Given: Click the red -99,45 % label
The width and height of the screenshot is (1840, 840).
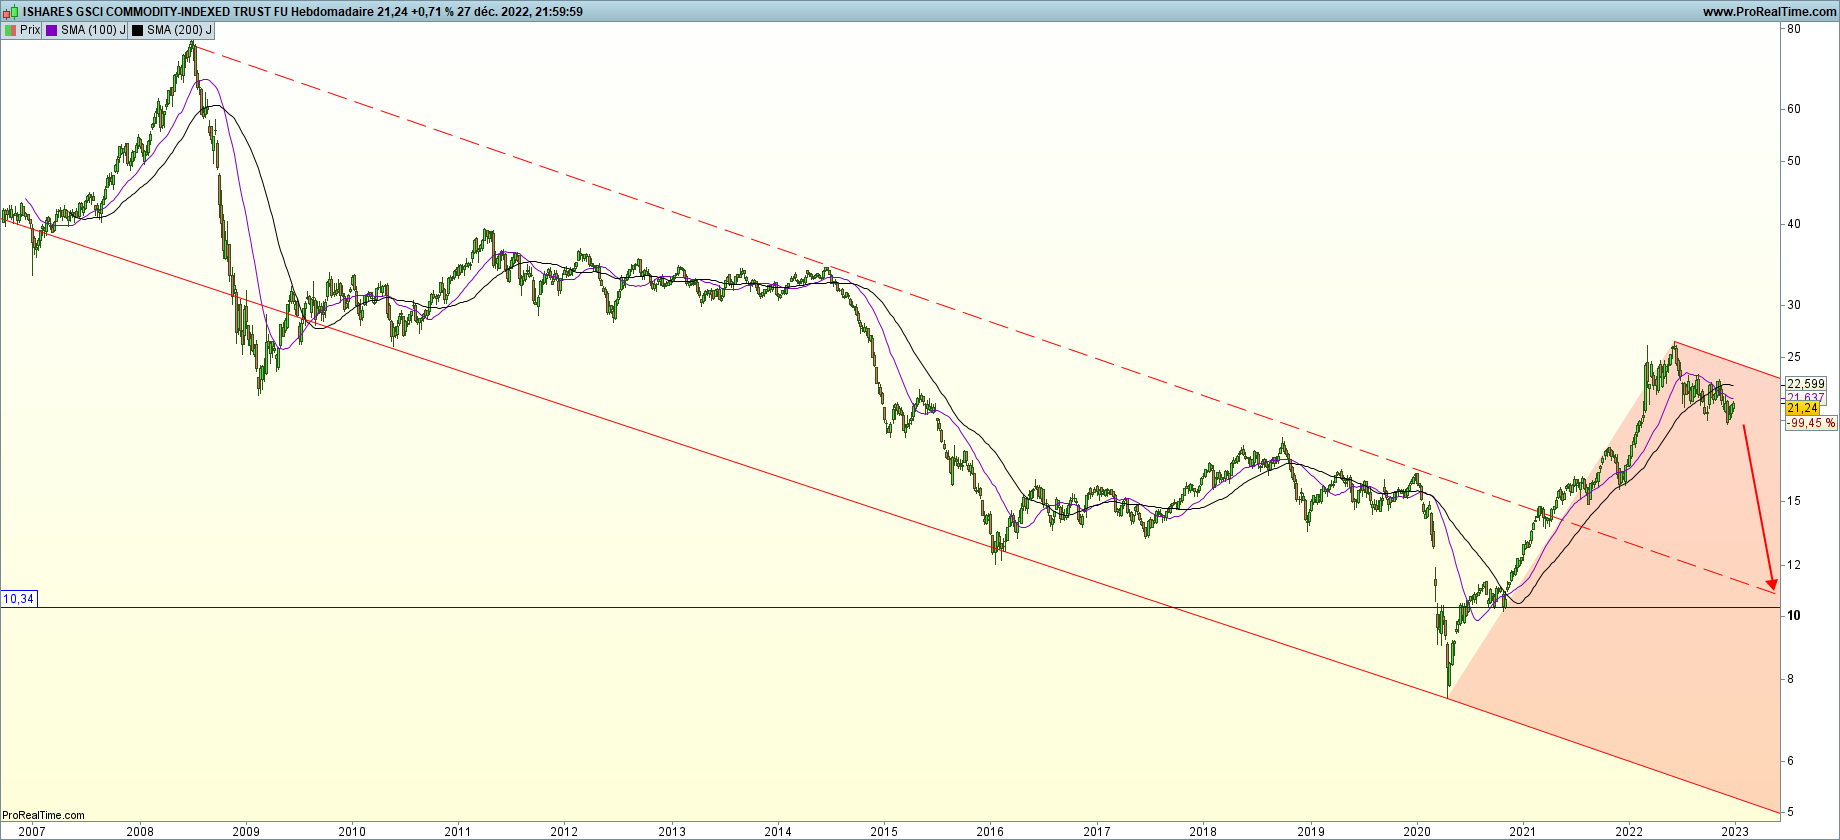Looking at the screenshot, I should [1811, 423].
